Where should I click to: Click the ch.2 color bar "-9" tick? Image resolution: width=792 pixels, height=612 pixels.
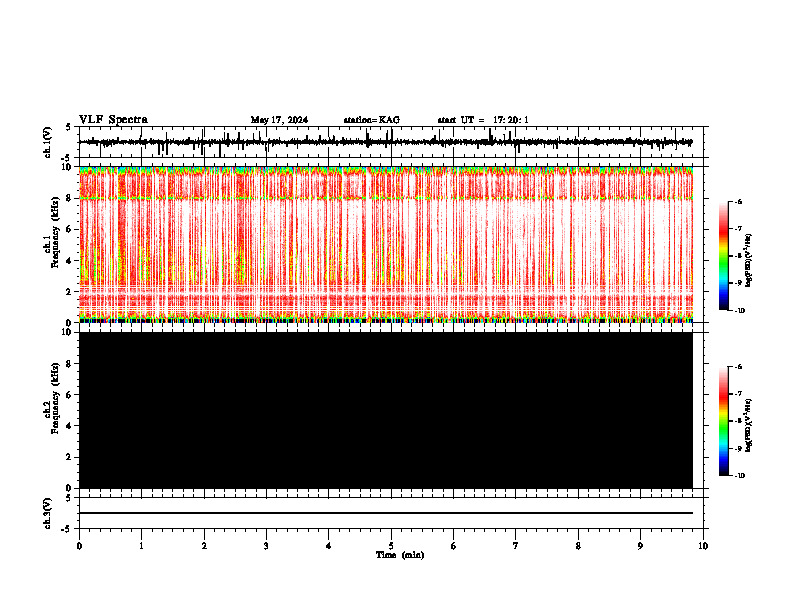point(739,448)
